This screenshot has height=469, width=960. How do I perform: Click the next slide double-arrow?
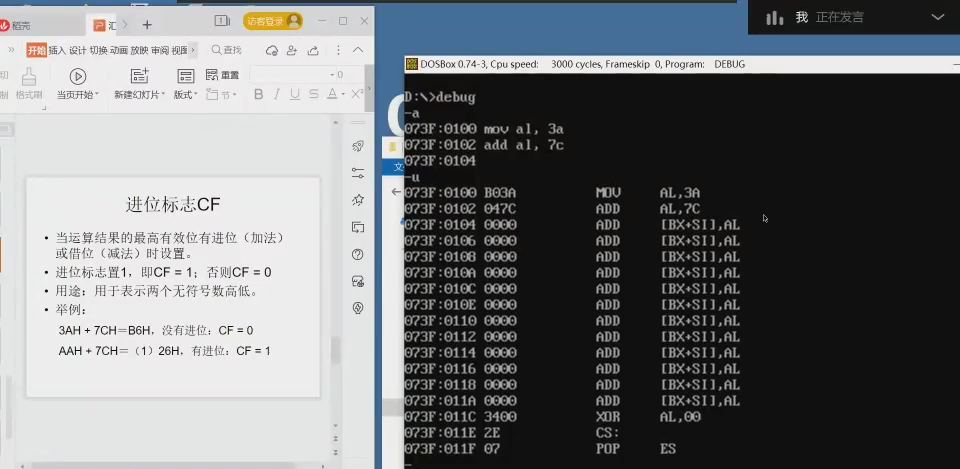[336, 453]
